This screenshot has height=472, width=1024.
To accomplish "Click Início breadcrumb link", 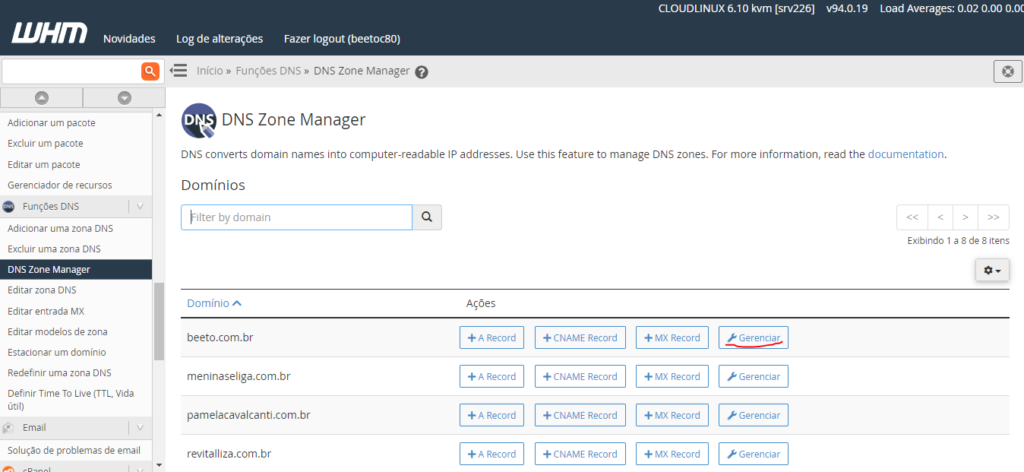I will tap(210, 71).
